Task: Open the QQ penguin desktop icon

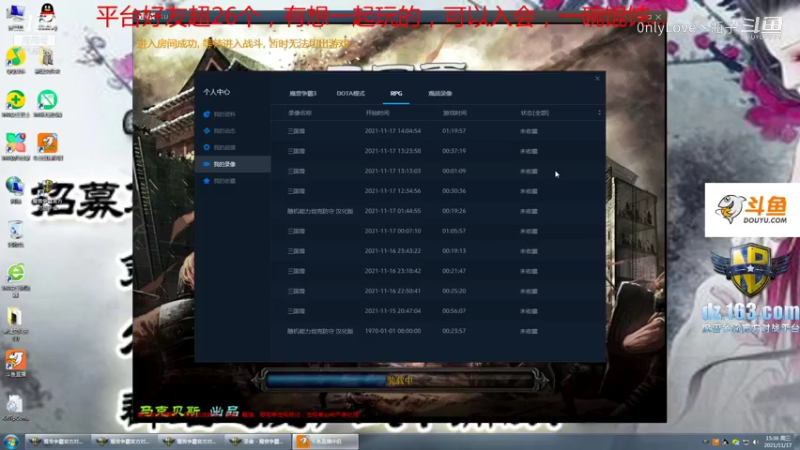Action: (47, 17)
